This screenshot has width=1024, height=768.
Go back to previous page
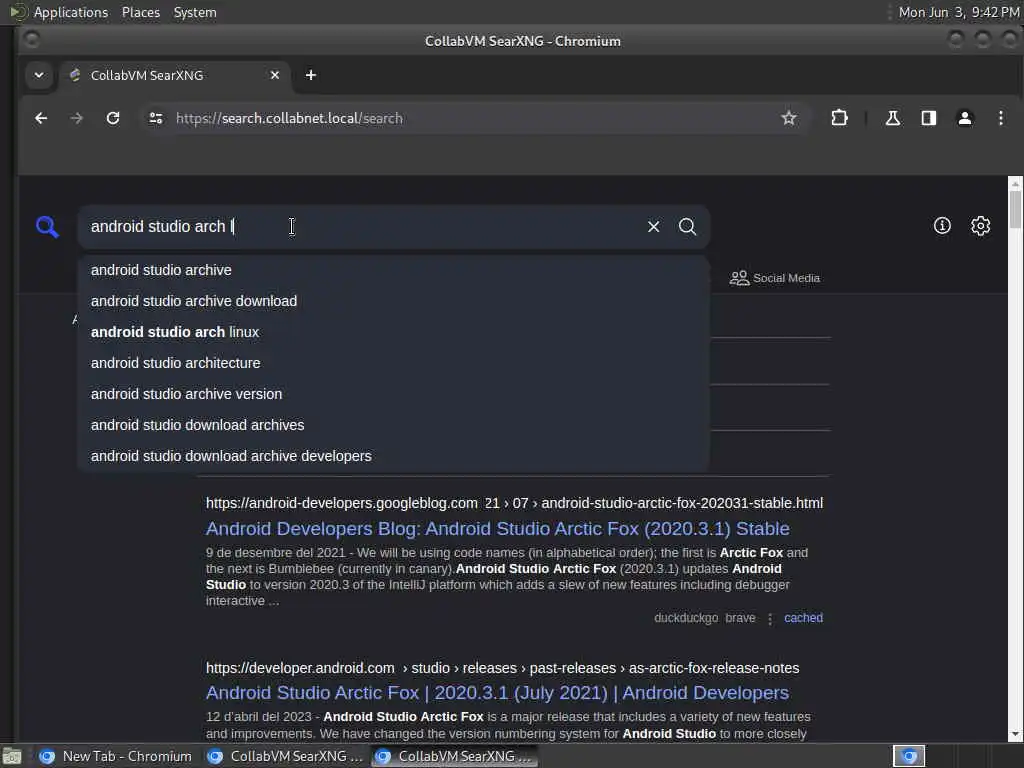tap(41, 118)
